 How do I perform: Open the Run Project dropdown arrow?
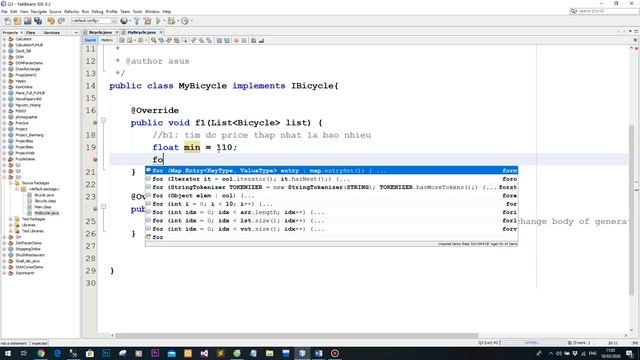[x=164, y=21]
